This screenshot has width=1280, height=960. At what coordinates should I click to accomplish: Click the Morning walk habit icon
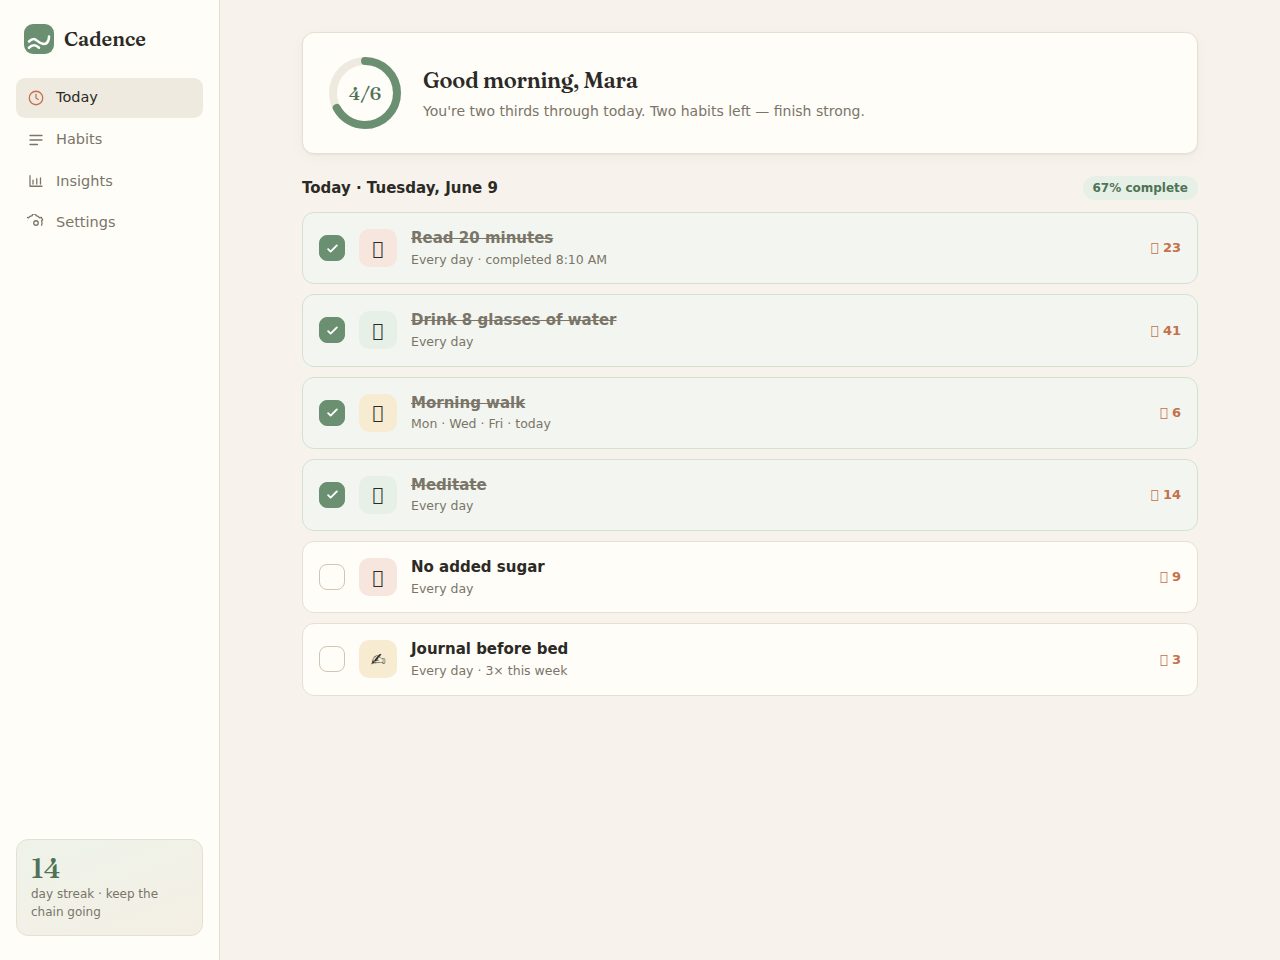[378, 413]
